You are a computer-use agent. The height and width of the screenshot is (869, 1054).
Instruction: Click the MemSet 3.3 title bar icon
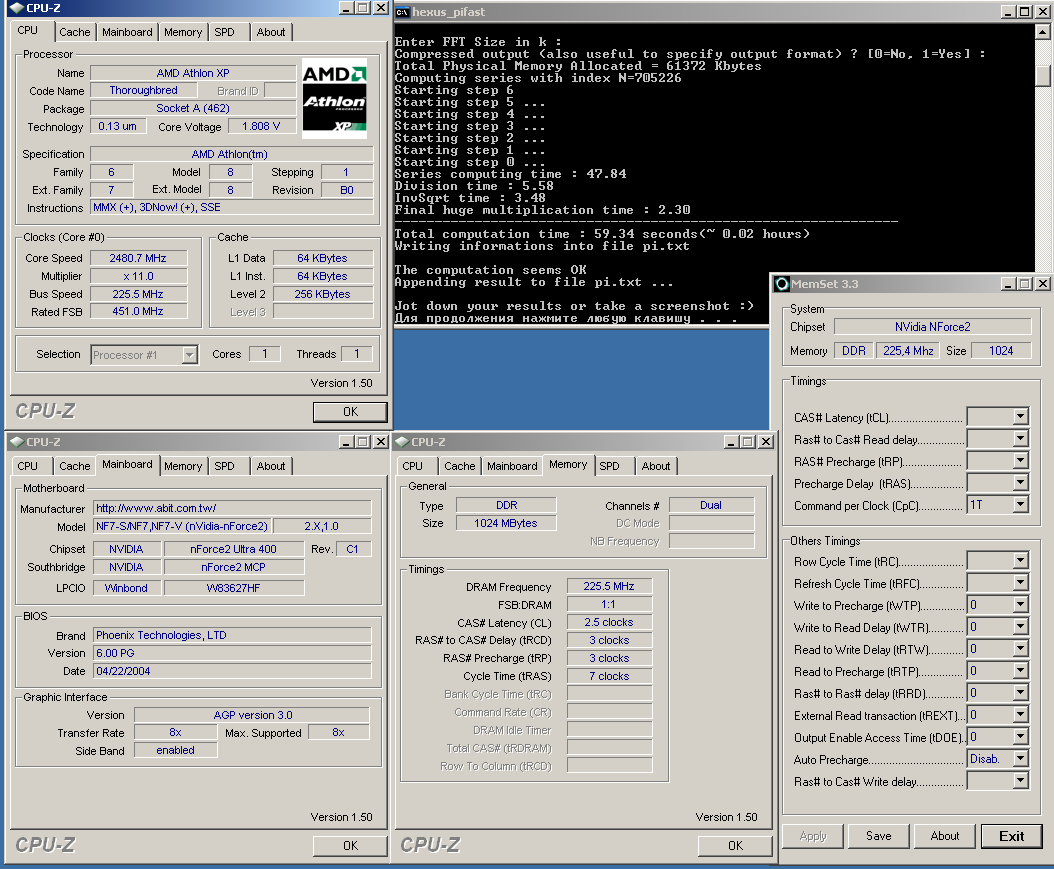[782, 284]
